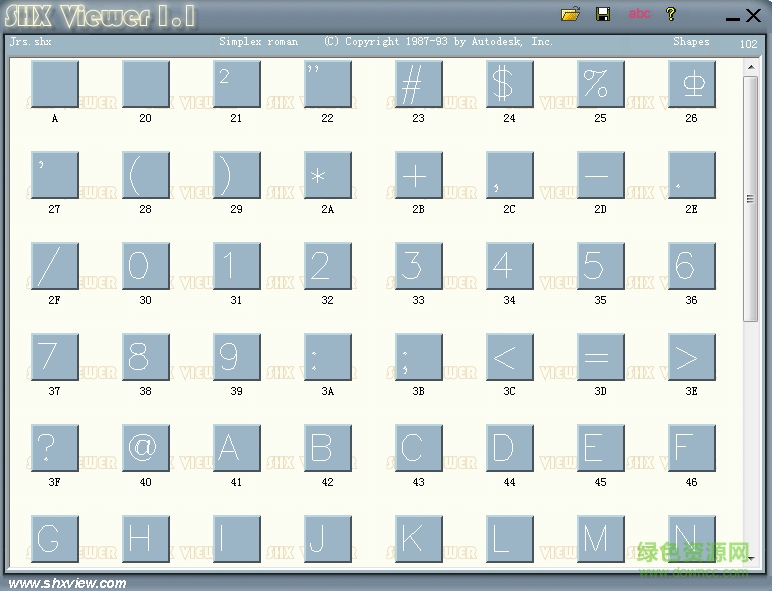Select the letter J shape tile
Viewport: 772px width, 591px height.
(x=328, y=539)
